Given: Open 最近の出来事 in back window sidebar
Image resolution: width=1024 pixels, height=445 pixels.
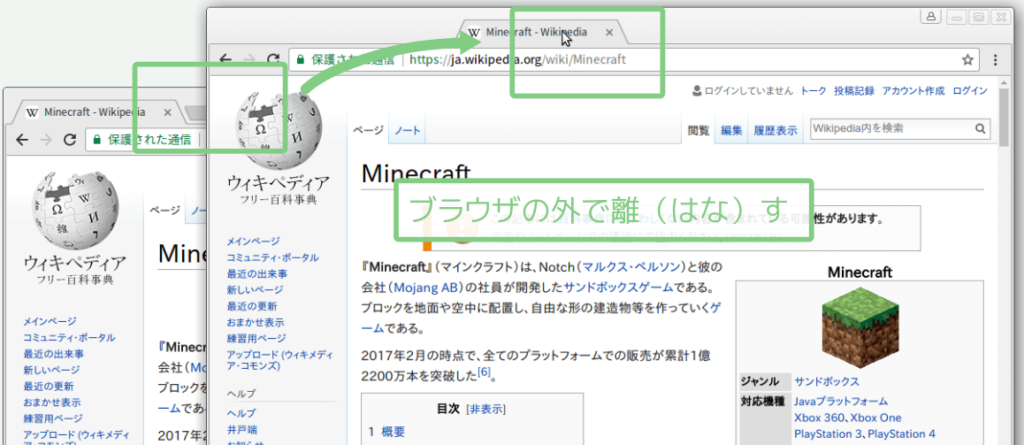Looking at the screenshot, I should click(54, 354).
